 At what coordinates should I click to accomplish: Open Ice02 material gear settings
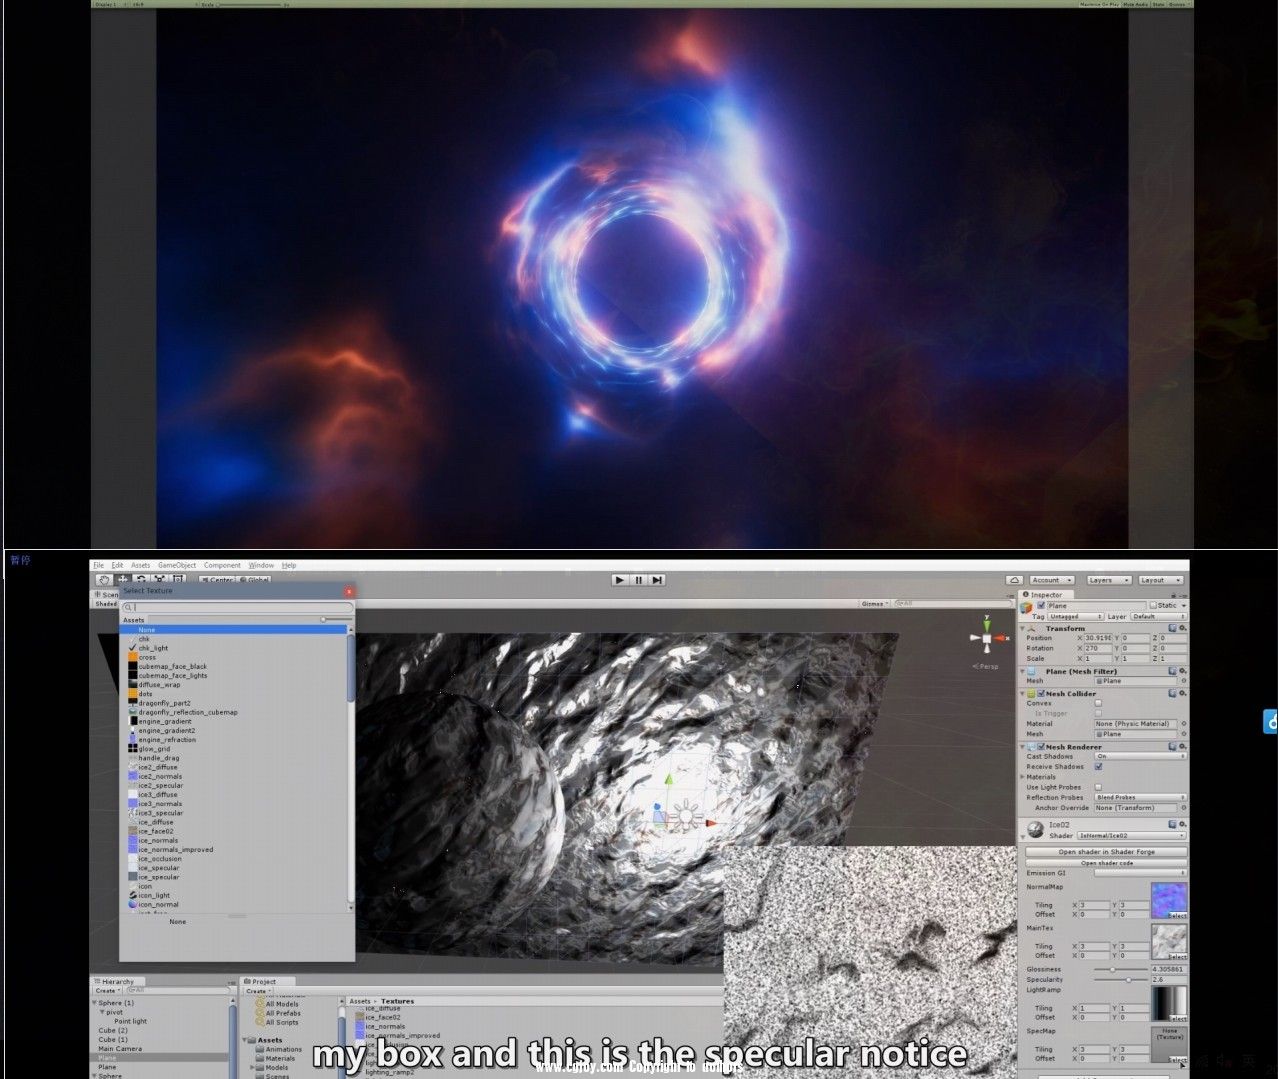tap(1183, 825)
